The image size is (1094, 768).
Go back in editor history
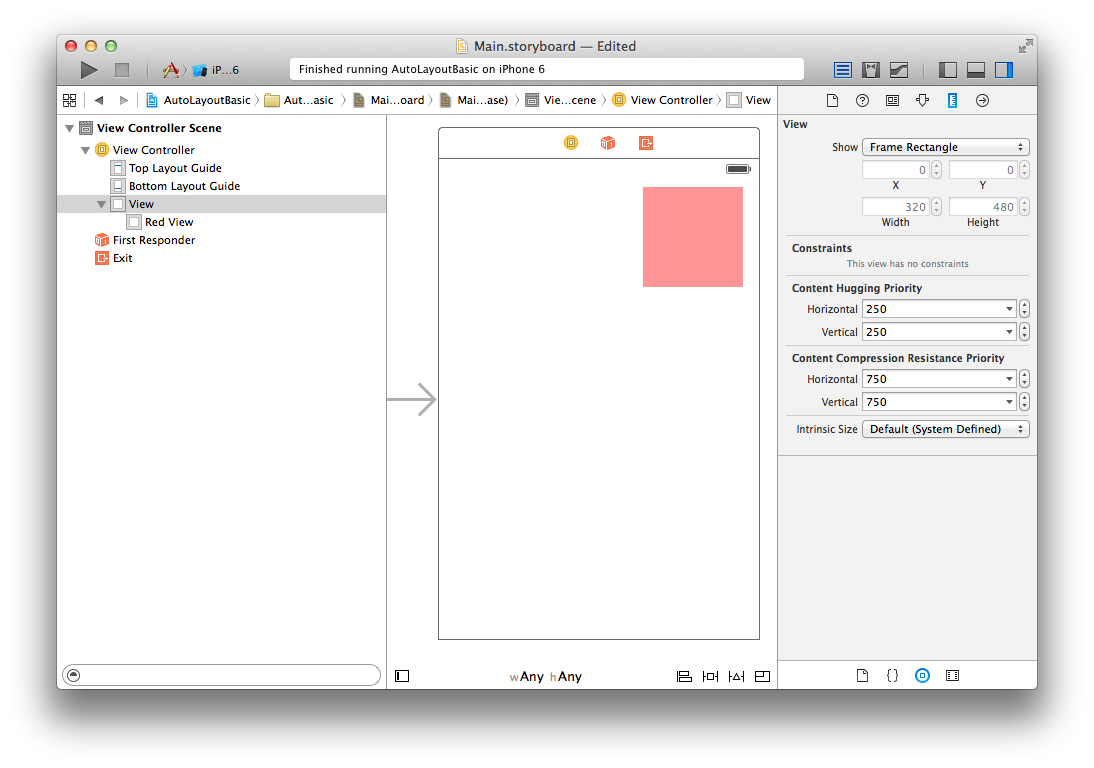pos(99,100)
